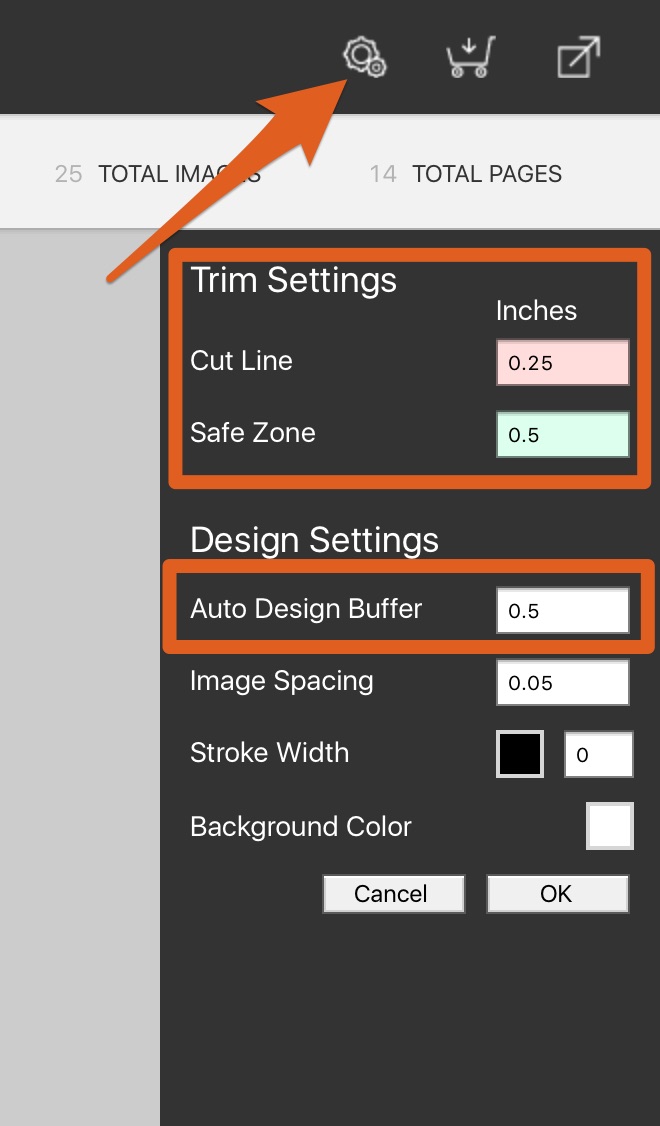
Task: Focus the Image Spacing input
Action: (x=562, y=682)
